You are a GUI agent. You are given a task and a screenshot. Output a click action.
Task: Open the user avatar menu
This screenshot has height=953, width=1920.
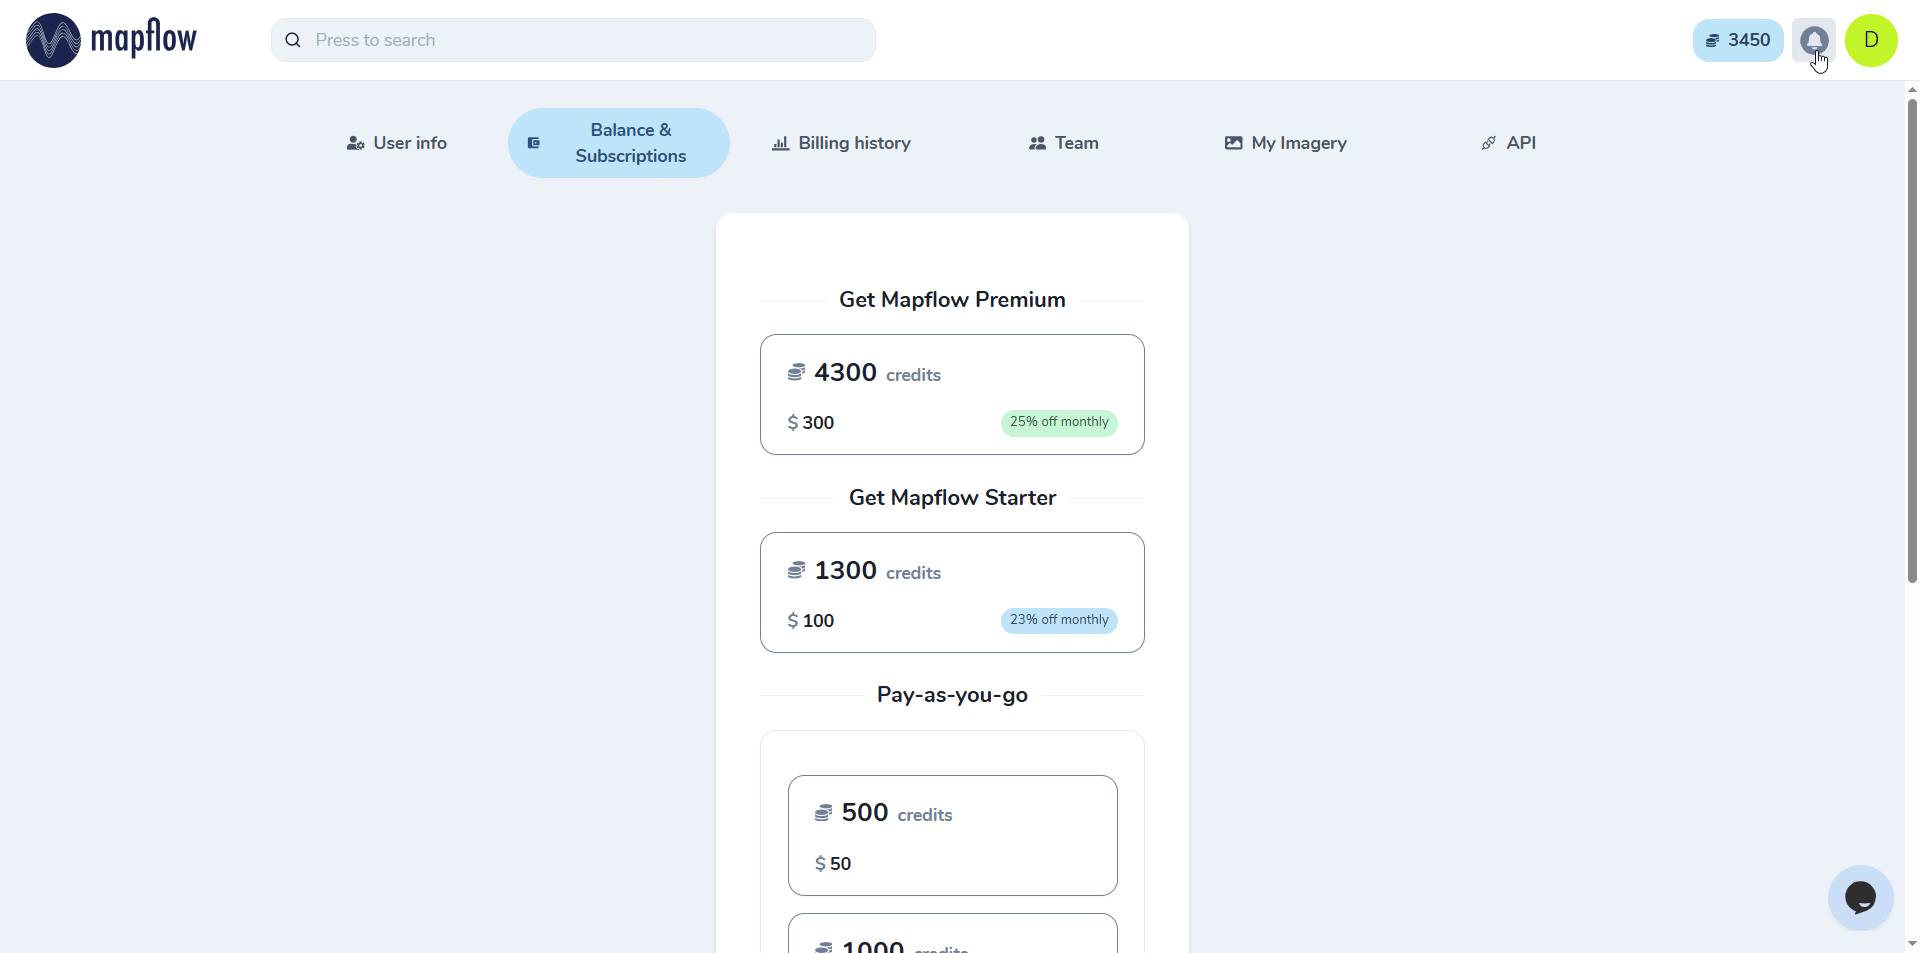point(1871,40)
